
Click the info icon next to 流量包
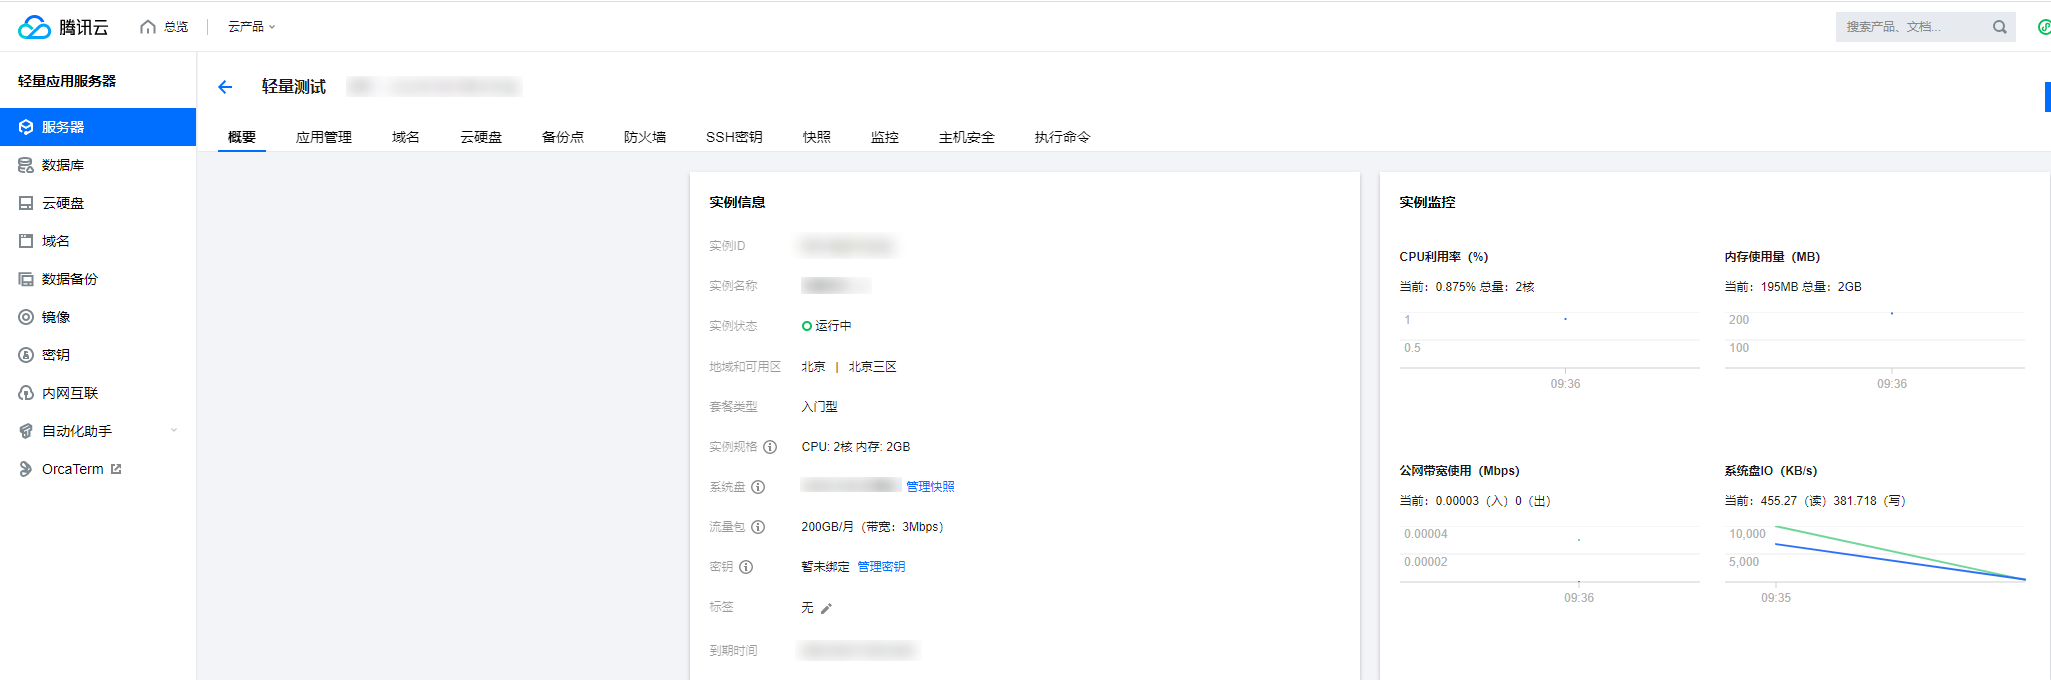[x=758, y=527]
